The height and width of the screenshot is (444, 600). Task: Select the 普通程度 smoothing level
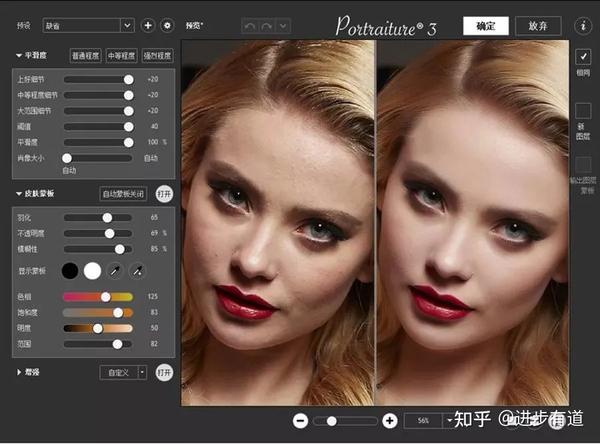(x=86, y=56)
